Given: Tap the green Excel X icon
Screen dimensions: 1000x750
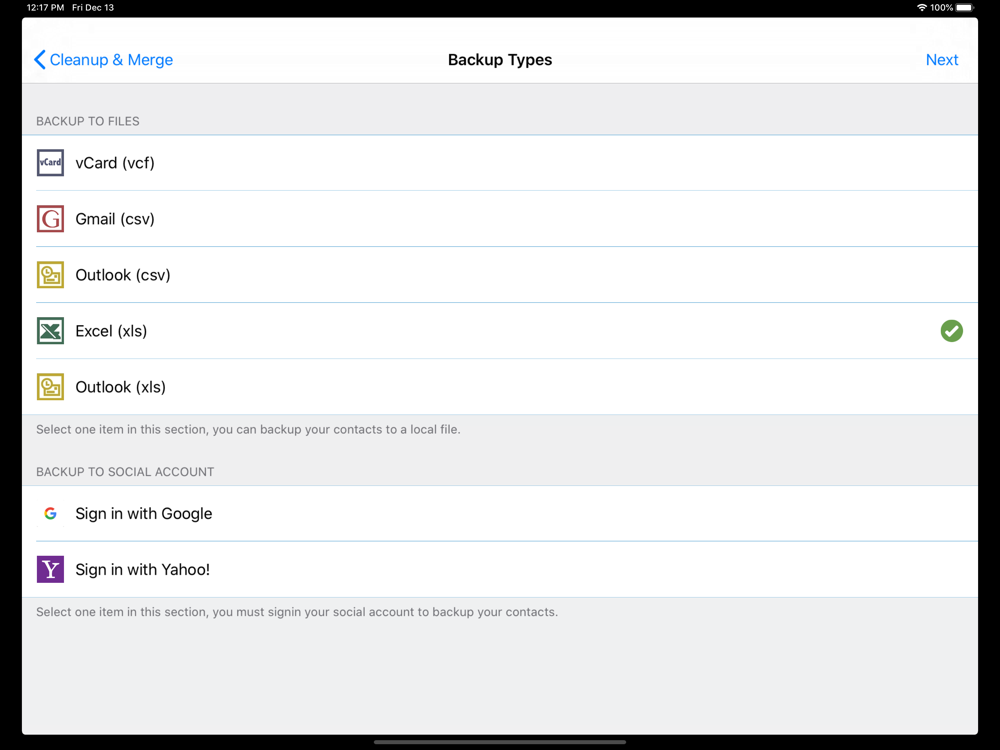Looking at the screenshot, I should [x=50, y=331].
